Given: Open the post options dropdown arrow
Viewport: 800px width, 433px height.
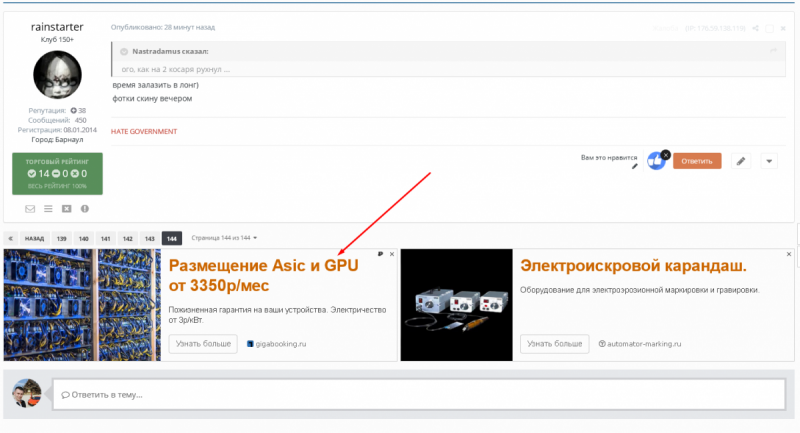Looking at the screenshot, I should pyautogui.click(x=769, y=161).
